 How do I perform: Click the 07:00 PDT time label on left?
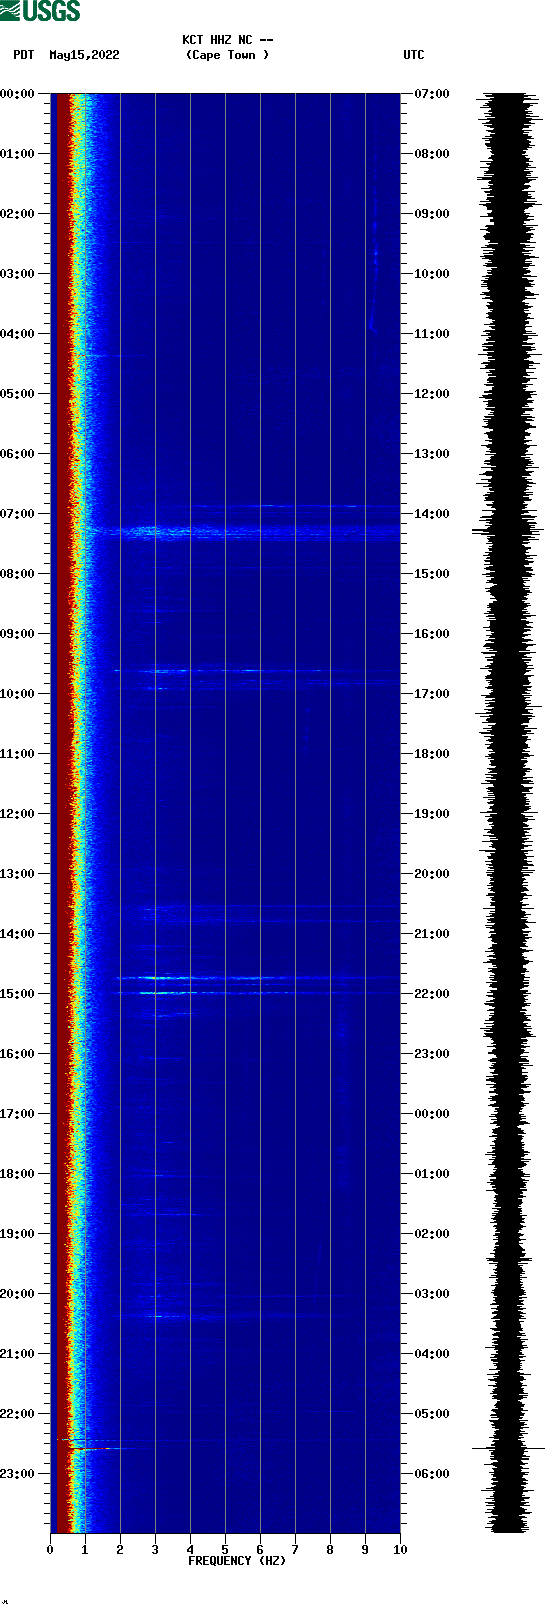[x=18, y=514]
